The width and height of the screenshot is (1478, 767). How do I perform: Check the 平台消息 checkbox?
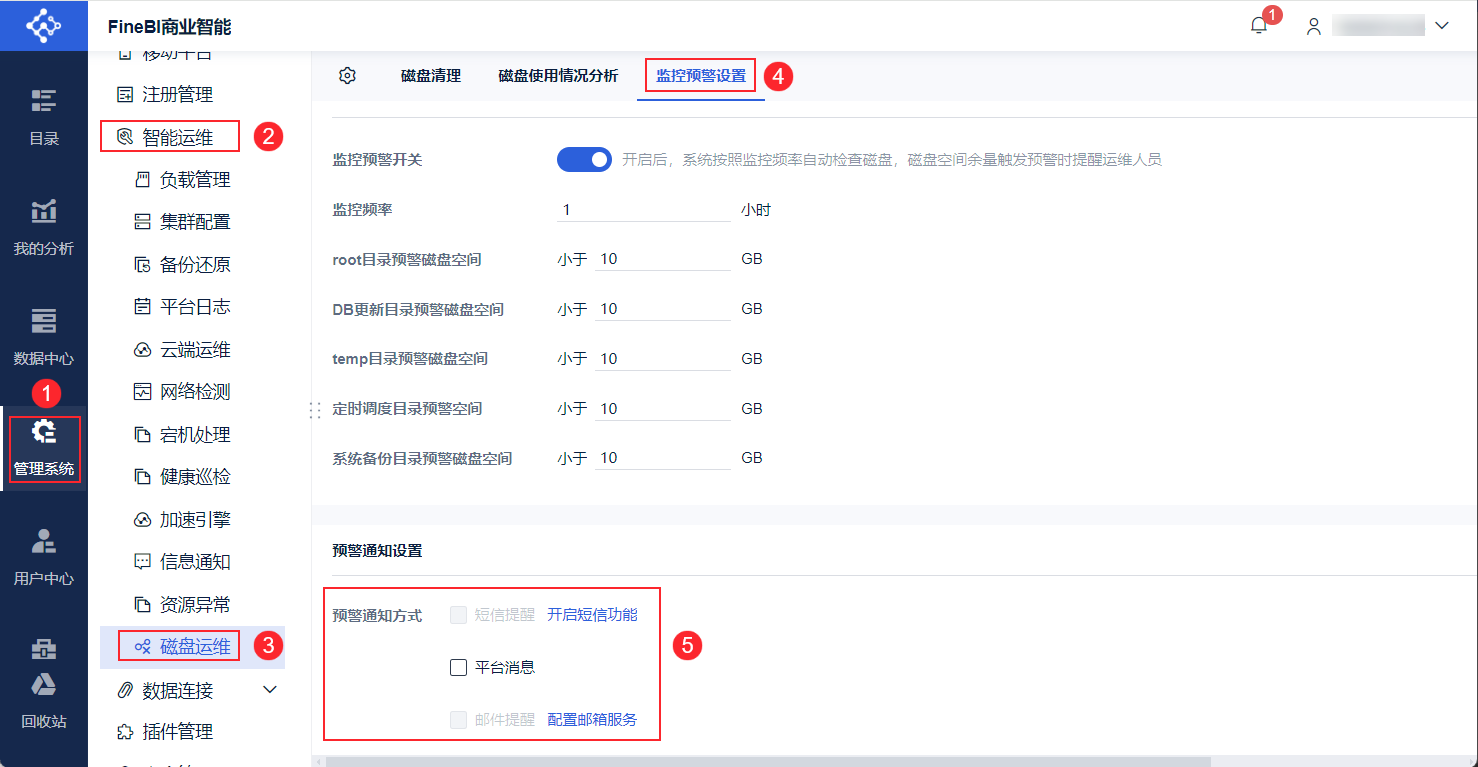point(459,667)
